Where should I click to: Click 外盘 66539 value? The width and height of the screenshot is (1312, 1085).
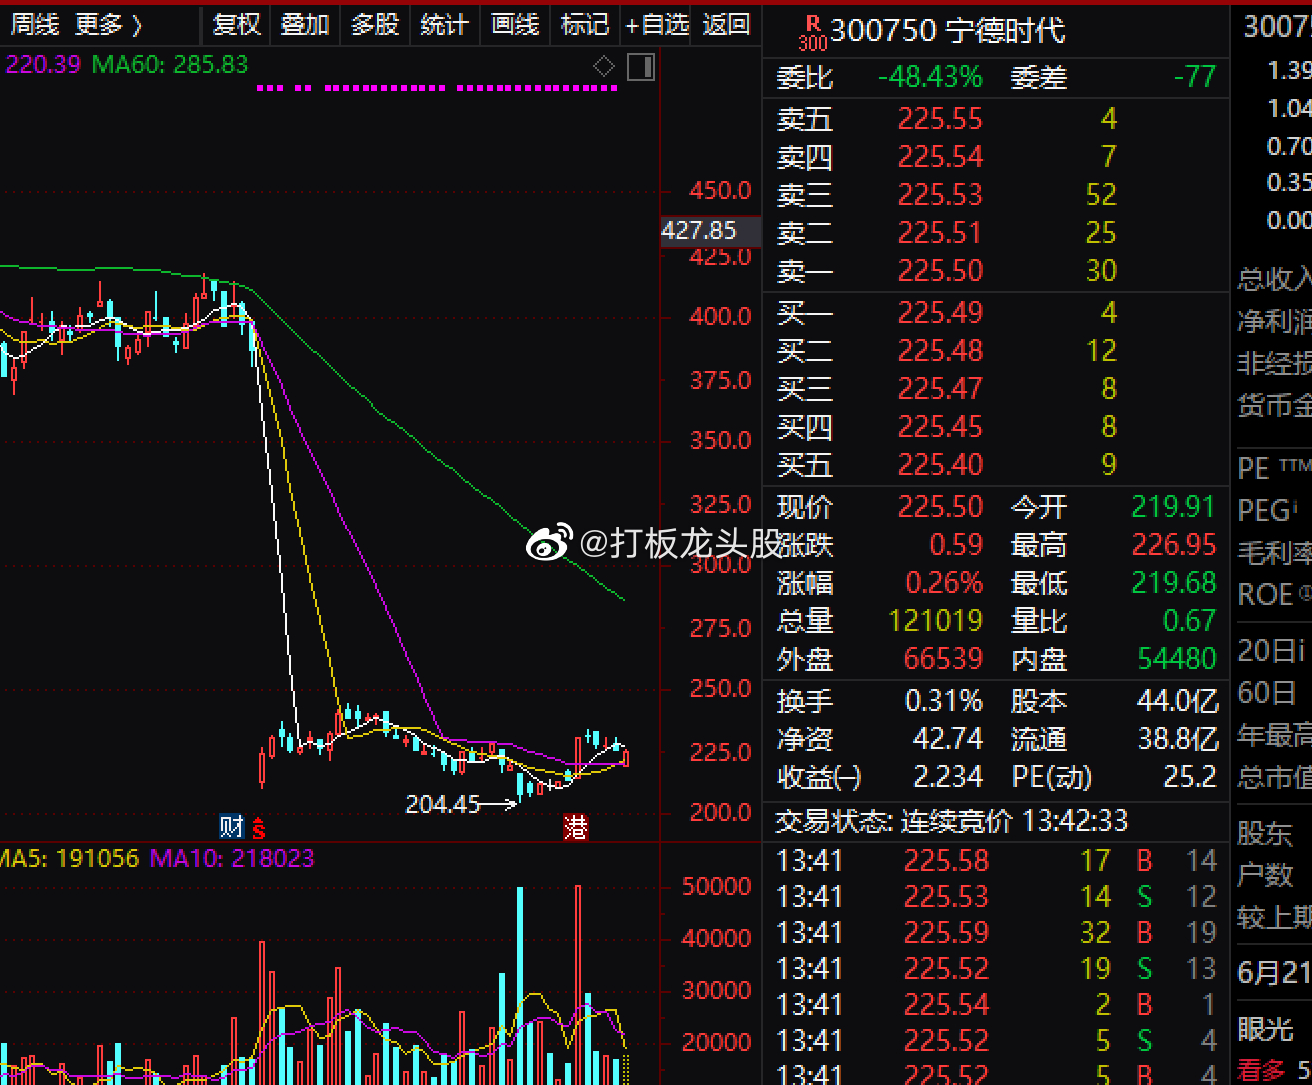point(943,659)
